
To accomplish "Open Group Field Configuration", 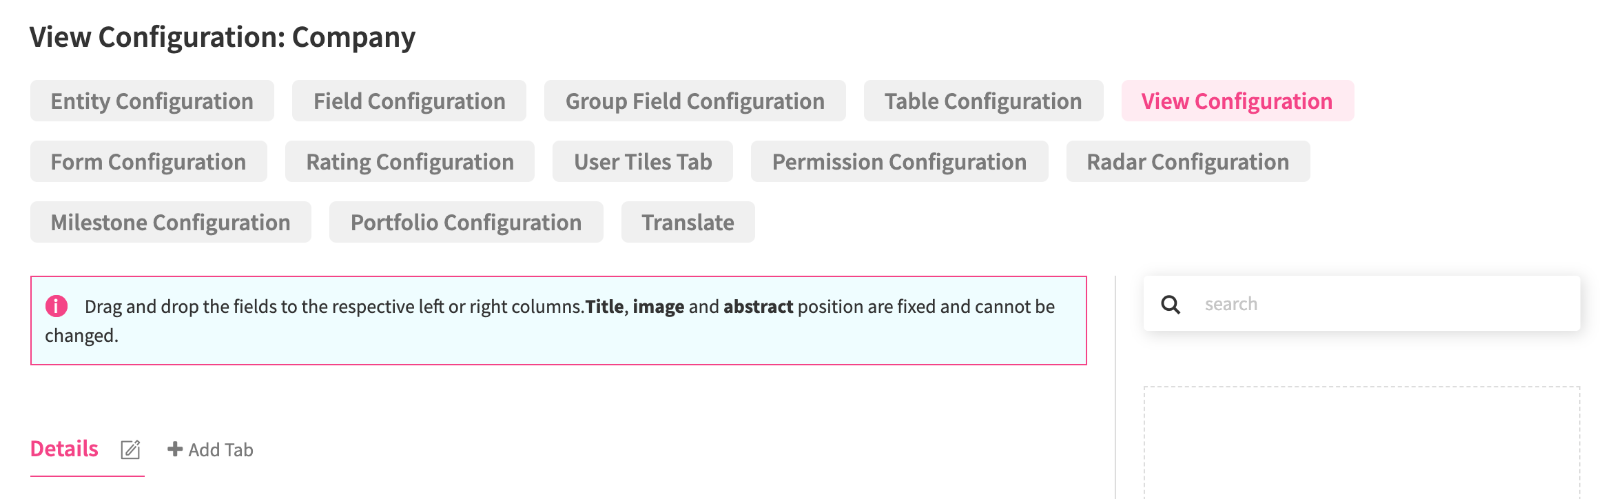I will pos(695,101).
